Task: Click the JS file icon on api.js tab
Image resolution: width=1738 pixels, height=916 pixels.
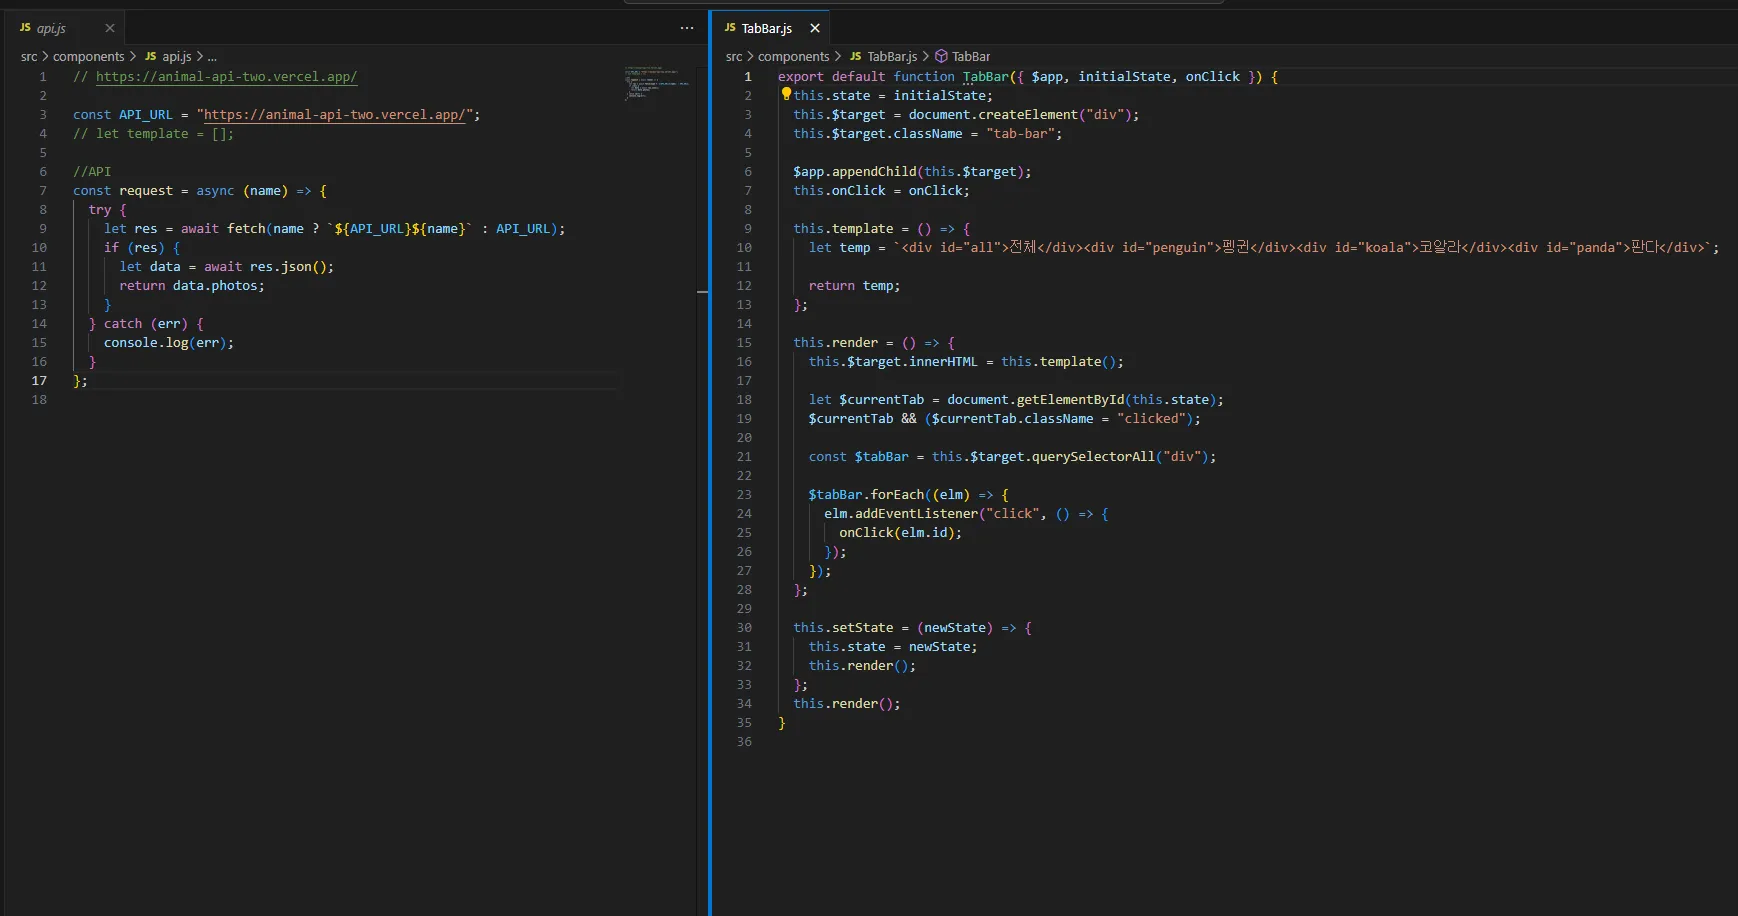Action: tap(25, 28)
